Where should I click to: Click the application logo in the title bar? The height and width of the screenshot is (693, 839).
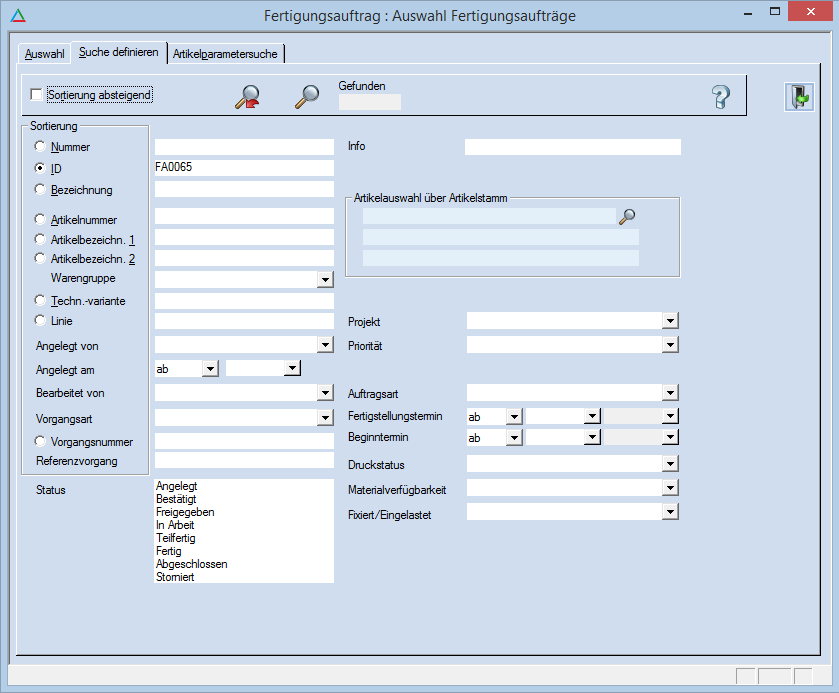(x=17, y=16)
